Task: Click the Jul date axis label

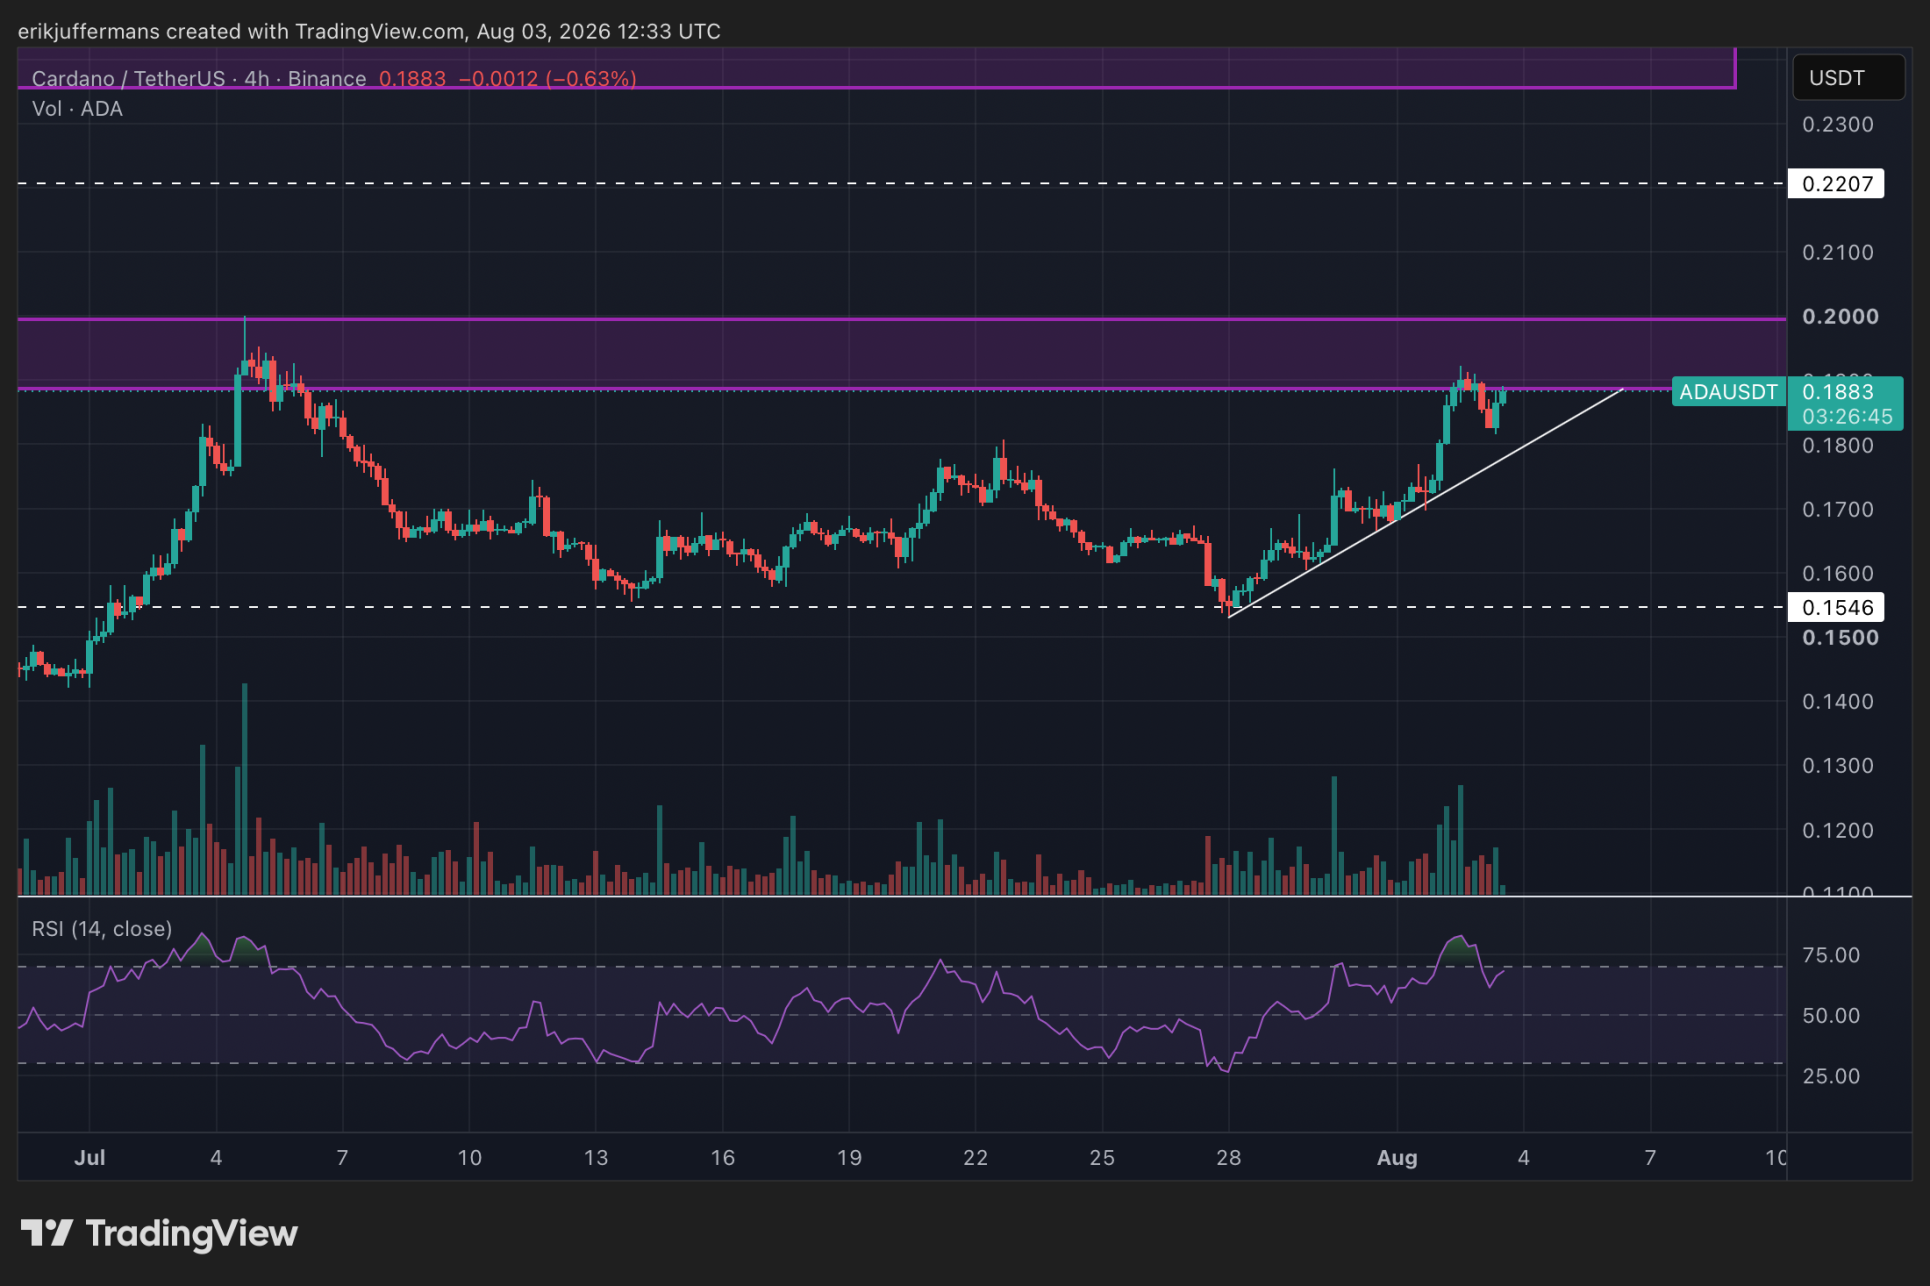Action: 90,1157
